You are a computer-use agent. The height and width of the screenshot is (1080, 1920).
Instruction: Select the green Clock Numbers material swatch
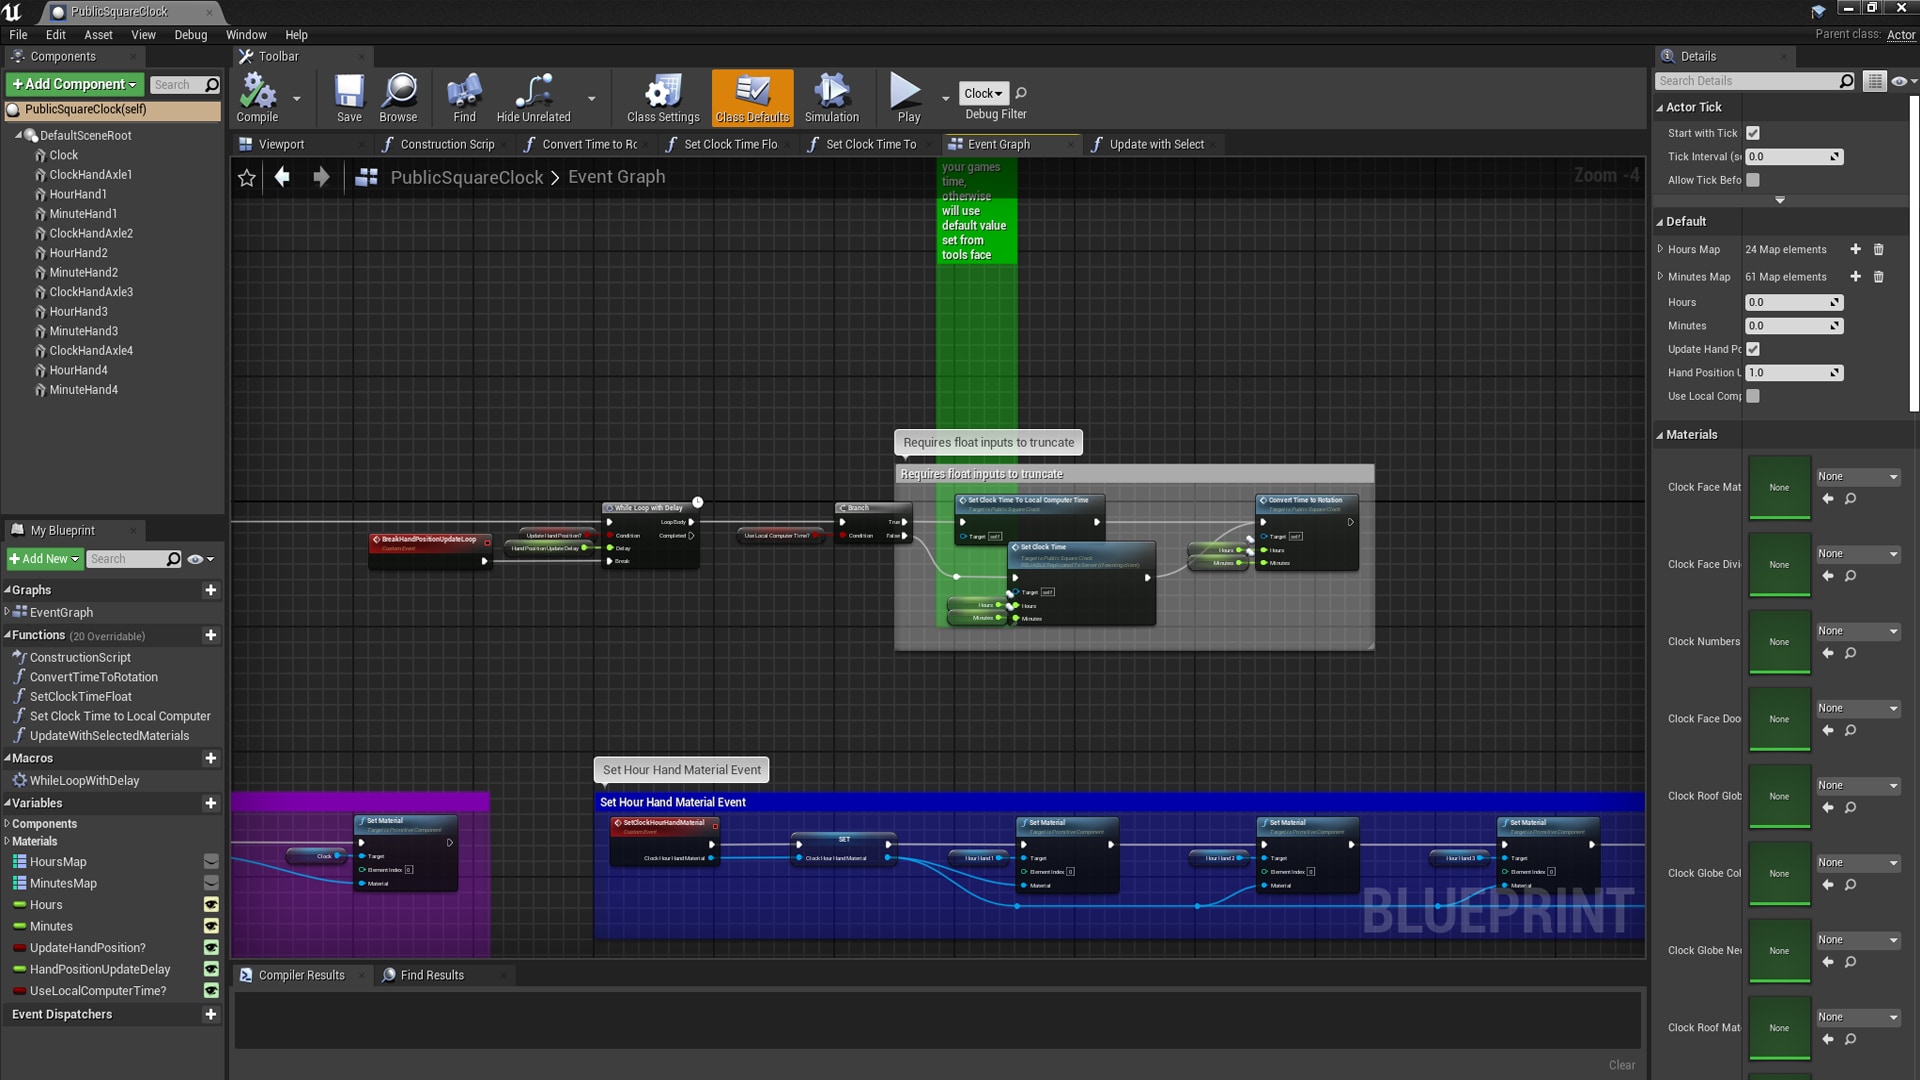1779,641
